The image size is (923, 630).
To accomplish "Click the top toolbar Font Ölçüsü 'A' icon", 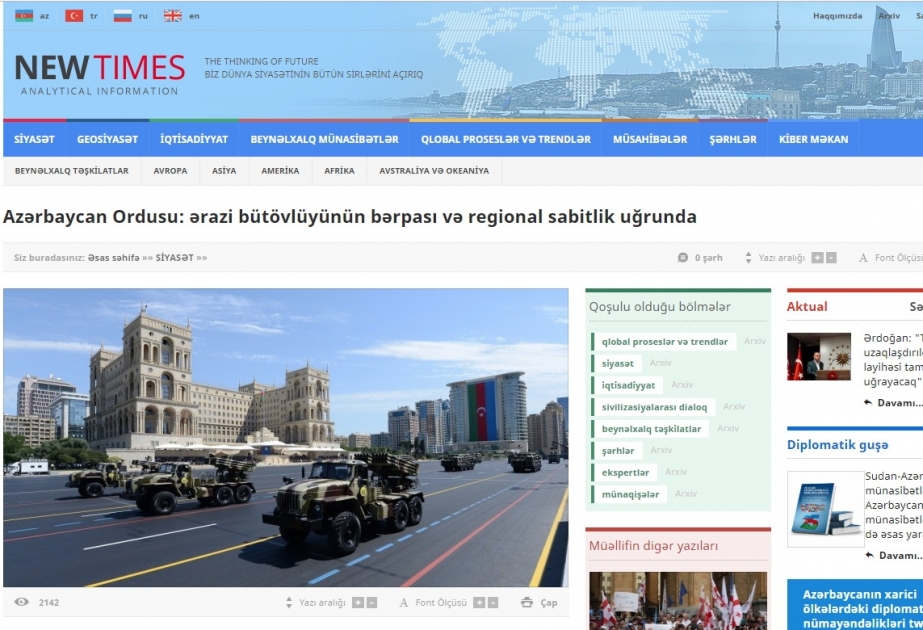I will (x=863, y=257).
